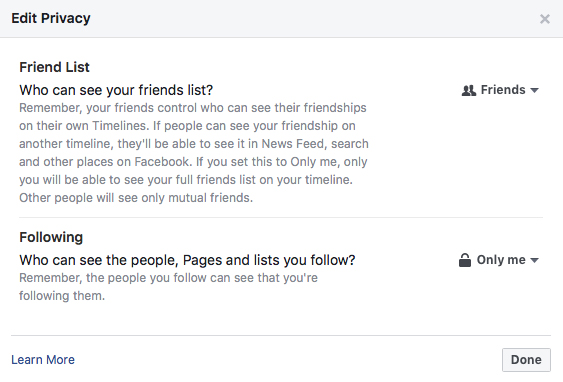This screenshot has height=382, width=563.
Task: Click the 'Friends' label in the selector
Action: [x=503, y=90]
